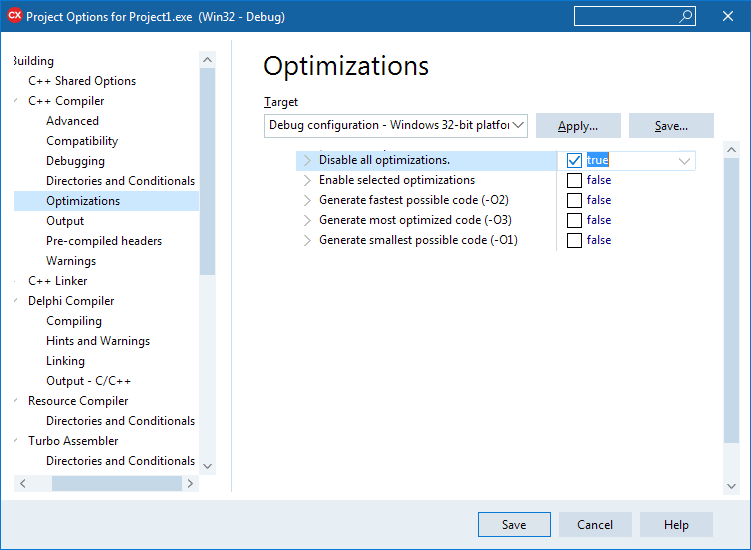
Task: Click the tree panel scroll down arrow
Action: pyautogui.click(x=207, y=466)
